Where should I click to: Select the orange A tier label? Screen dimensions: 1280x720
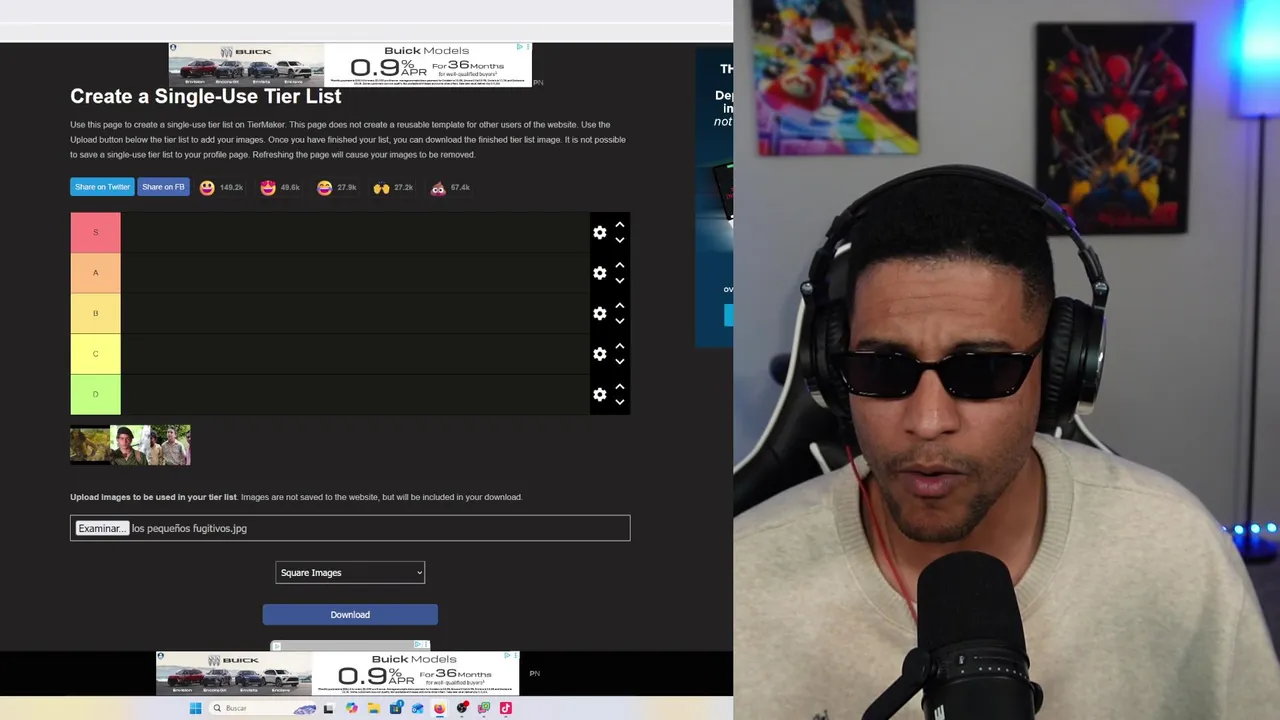(x=95, y=273)
